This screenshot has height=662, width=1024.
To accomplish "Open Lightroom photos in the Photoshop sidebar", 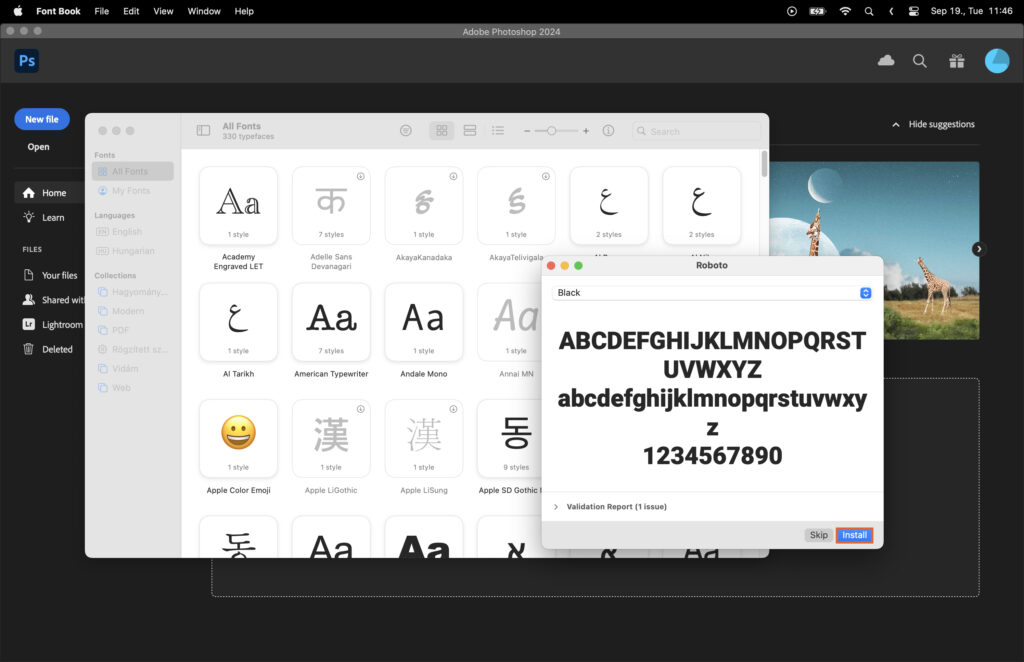I will (55, 324).
